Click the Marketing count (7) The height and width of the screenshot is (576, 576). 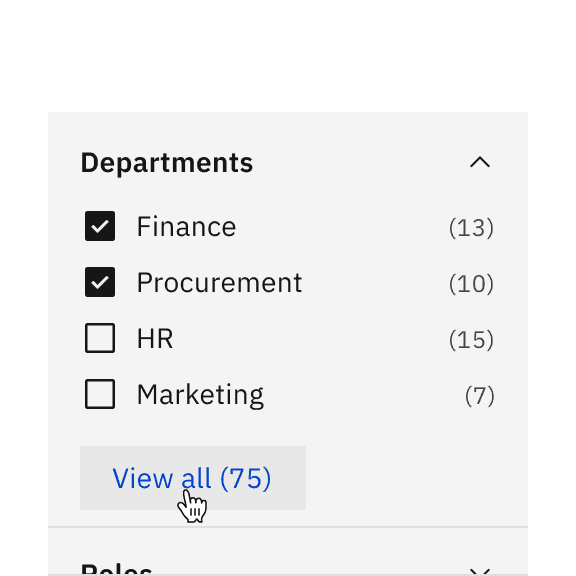[x=480, y=396]
